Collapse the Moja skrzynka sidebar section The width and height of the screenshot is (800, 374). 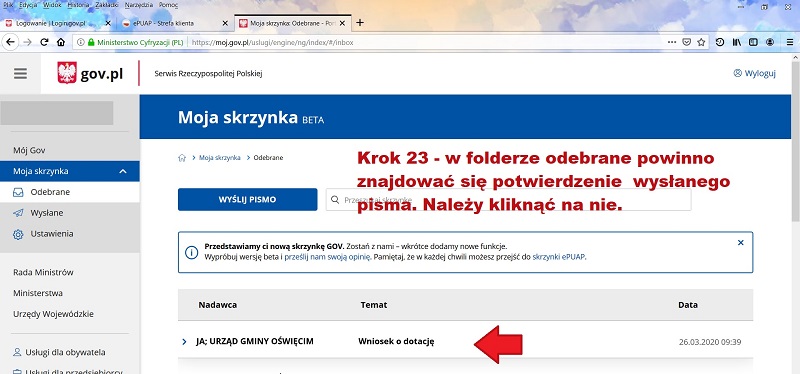pos(122,171)
